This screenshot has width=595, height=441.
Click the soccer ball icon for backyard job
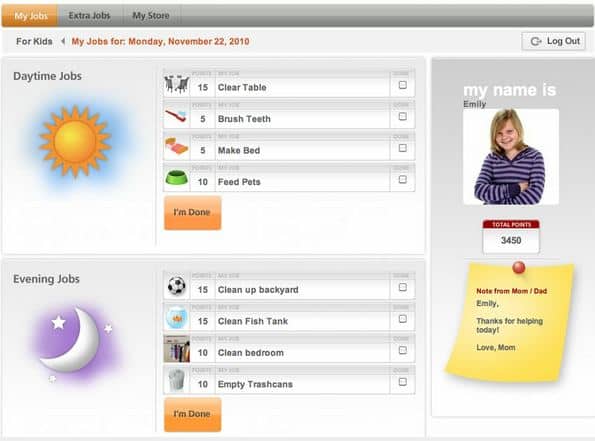point(176,286)
